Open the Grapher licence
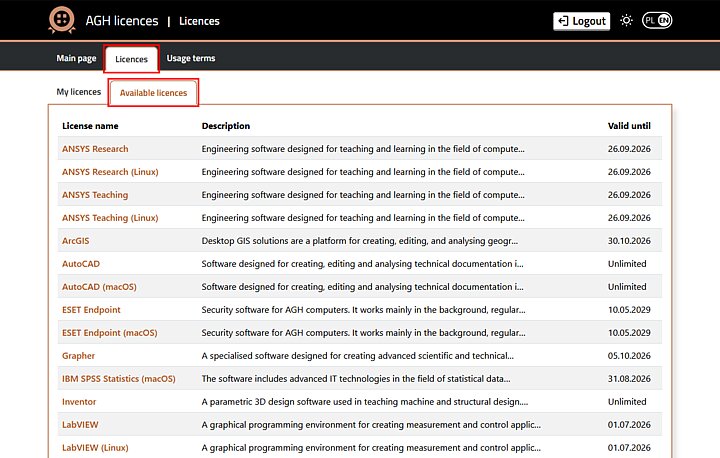The height and width of the screenshot is (458, 720). (x=79, y=356)
